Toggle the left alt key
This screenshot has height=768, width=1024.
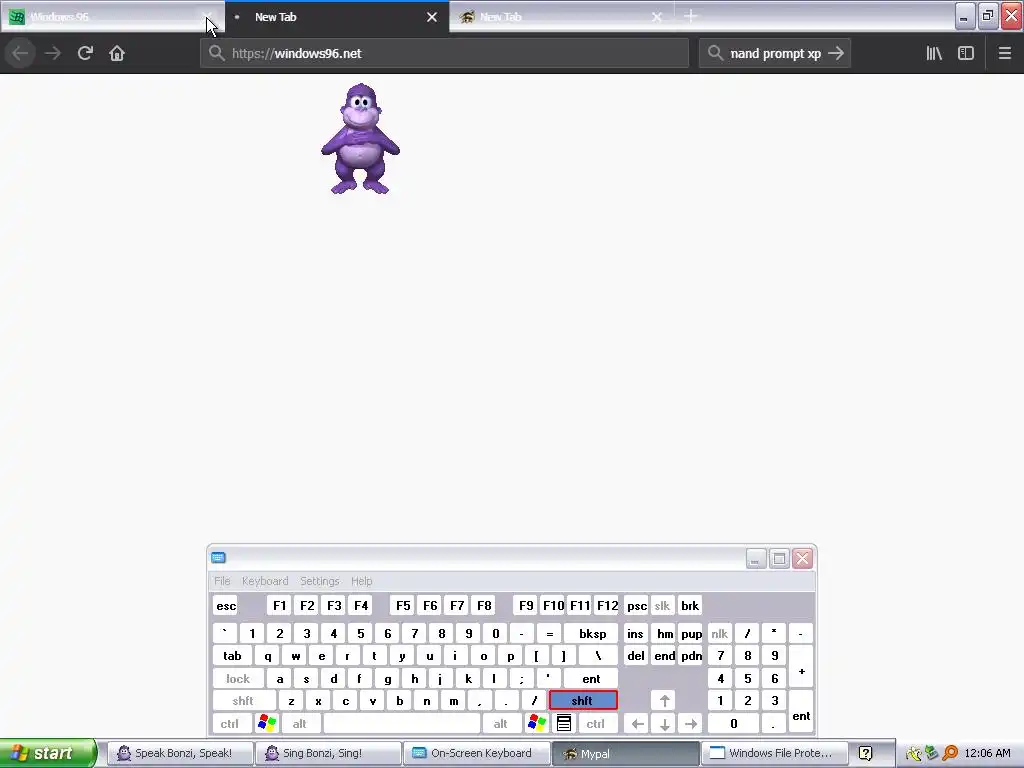(300, 724)
